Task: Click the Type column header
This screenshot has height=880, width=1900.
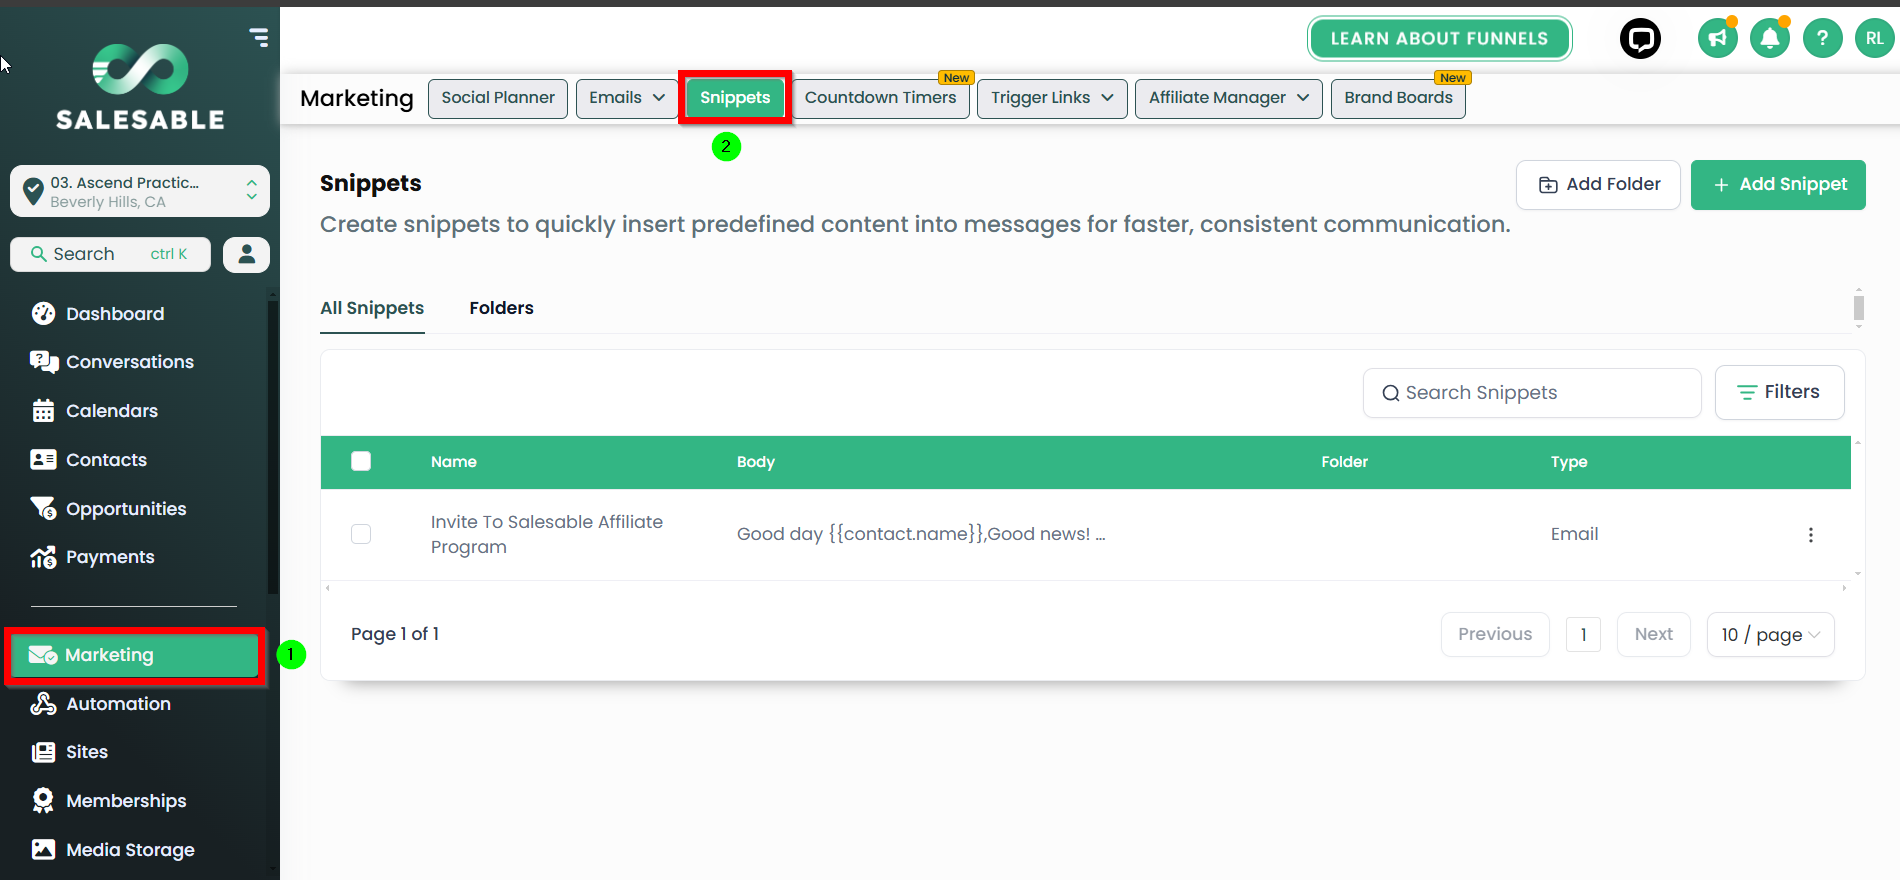Action: 1569,462
